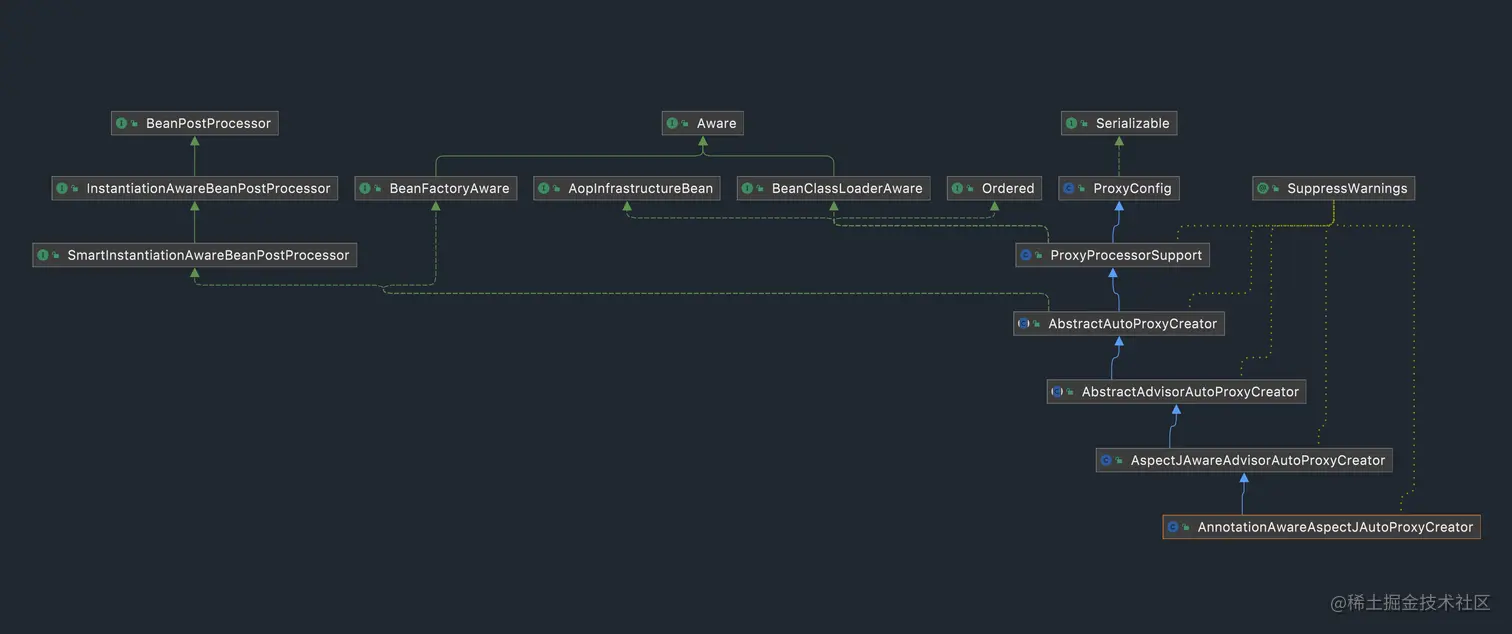Click the Aware interface node
The image size is (1512, 634).
703,123
